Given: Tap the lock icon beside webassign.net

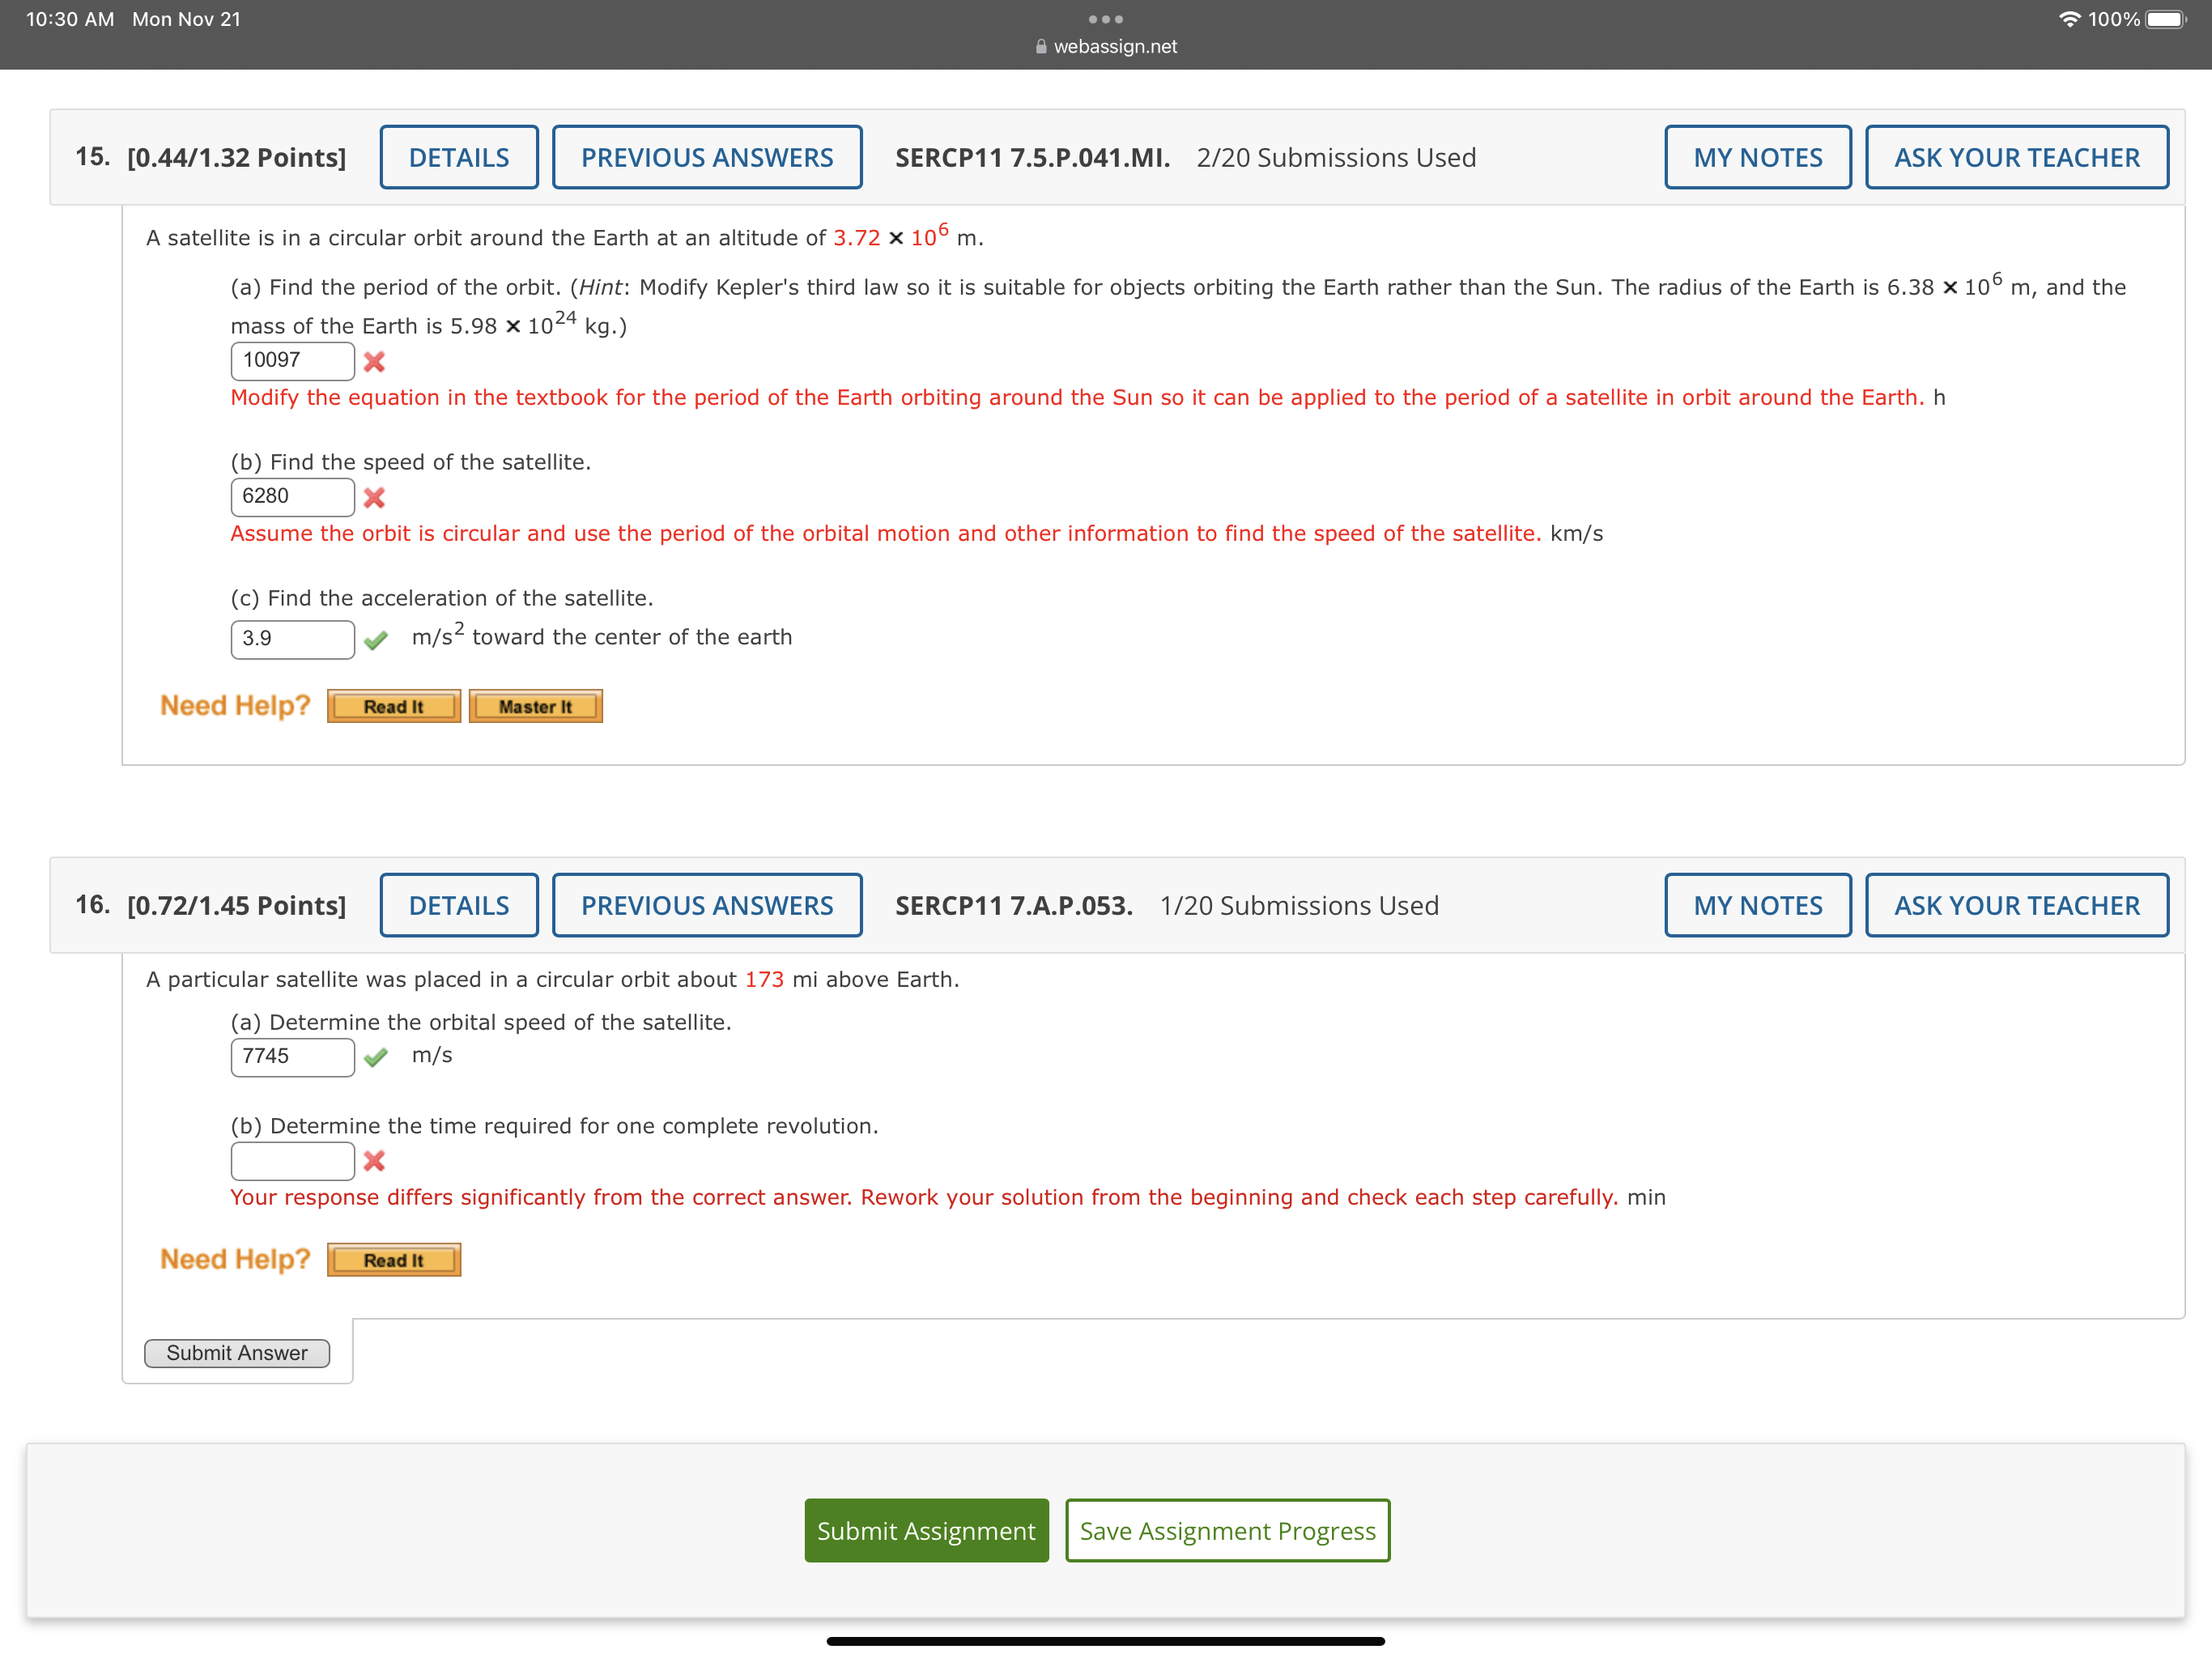Looking at the screenshot, I should (1041, 47).
